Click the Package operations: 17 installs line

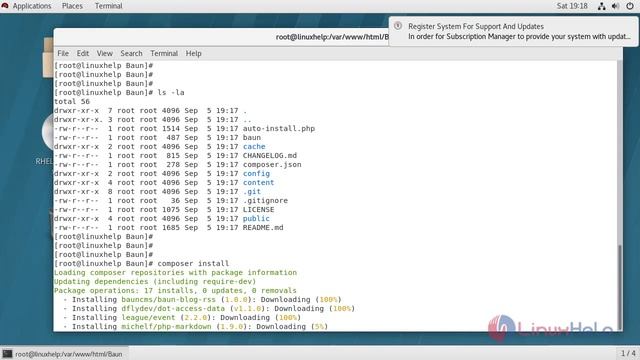(x=175, y=291)
